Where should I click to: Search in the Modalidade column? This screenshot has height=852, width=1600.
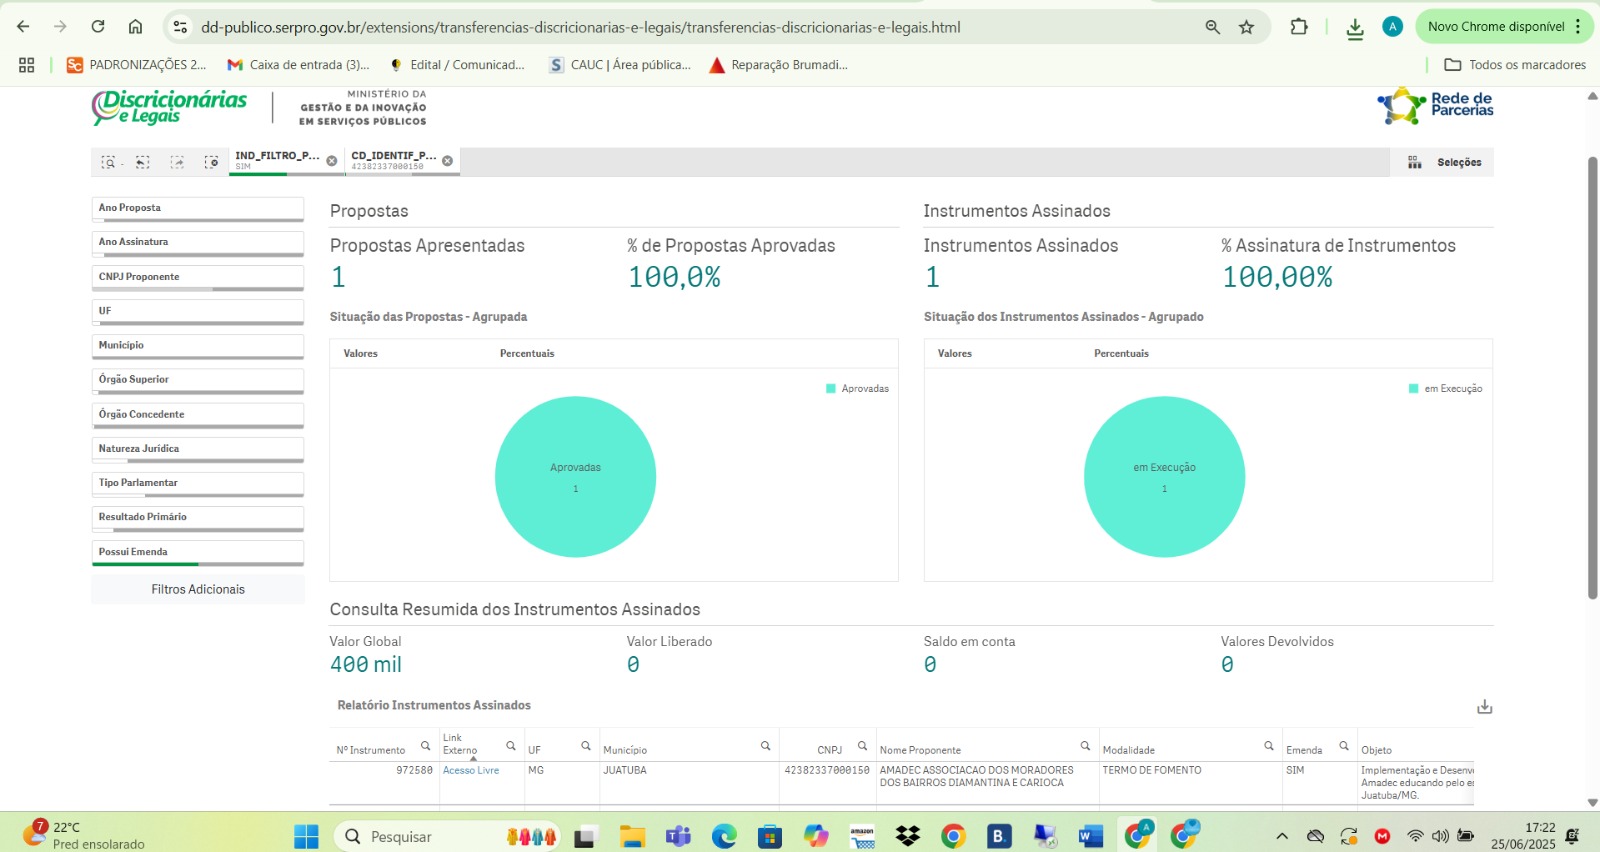pos(1268,746)
